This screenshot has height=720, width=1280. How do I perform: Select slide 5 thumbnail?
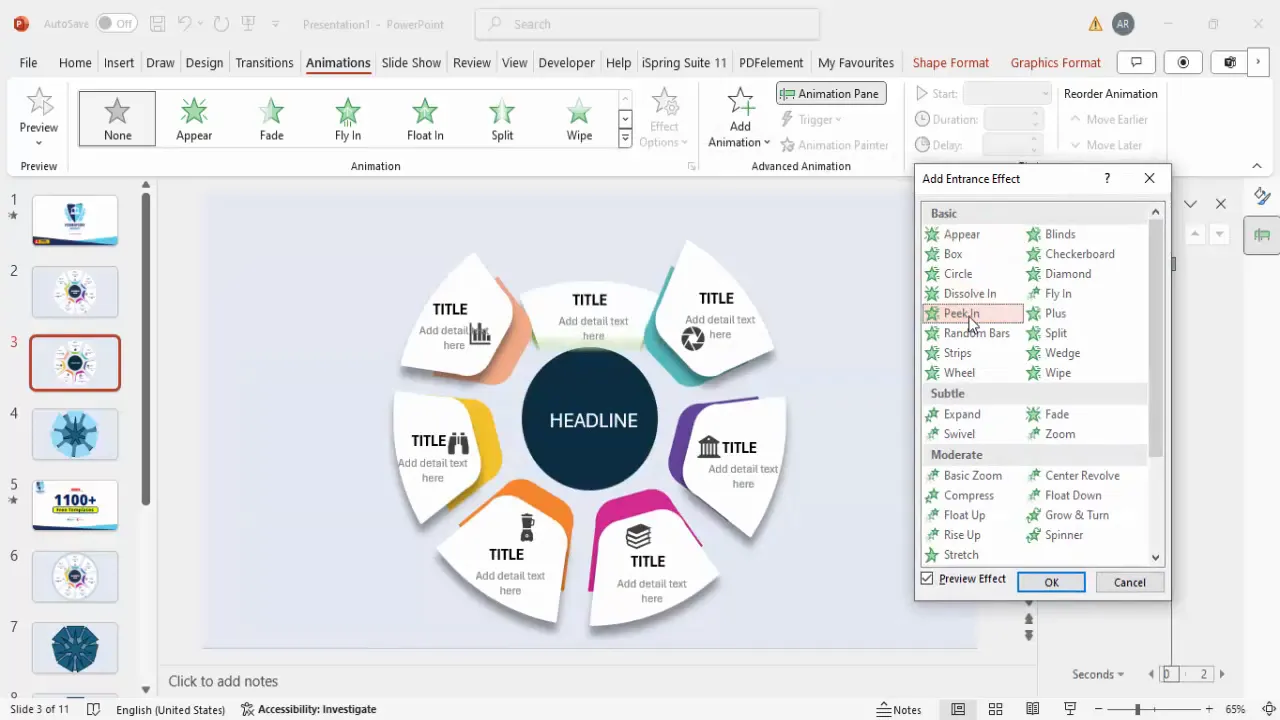[75, 505]
